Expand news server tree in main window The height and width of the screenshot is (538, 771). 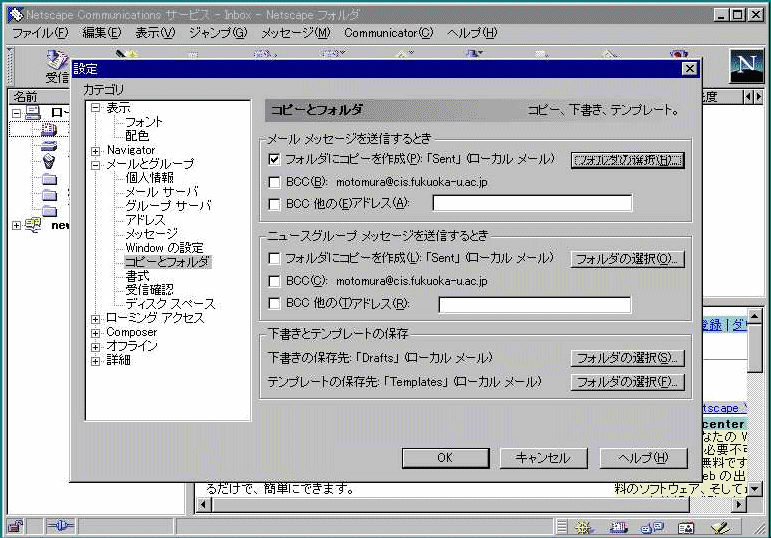pyautogui.click(x=16, y=225)
